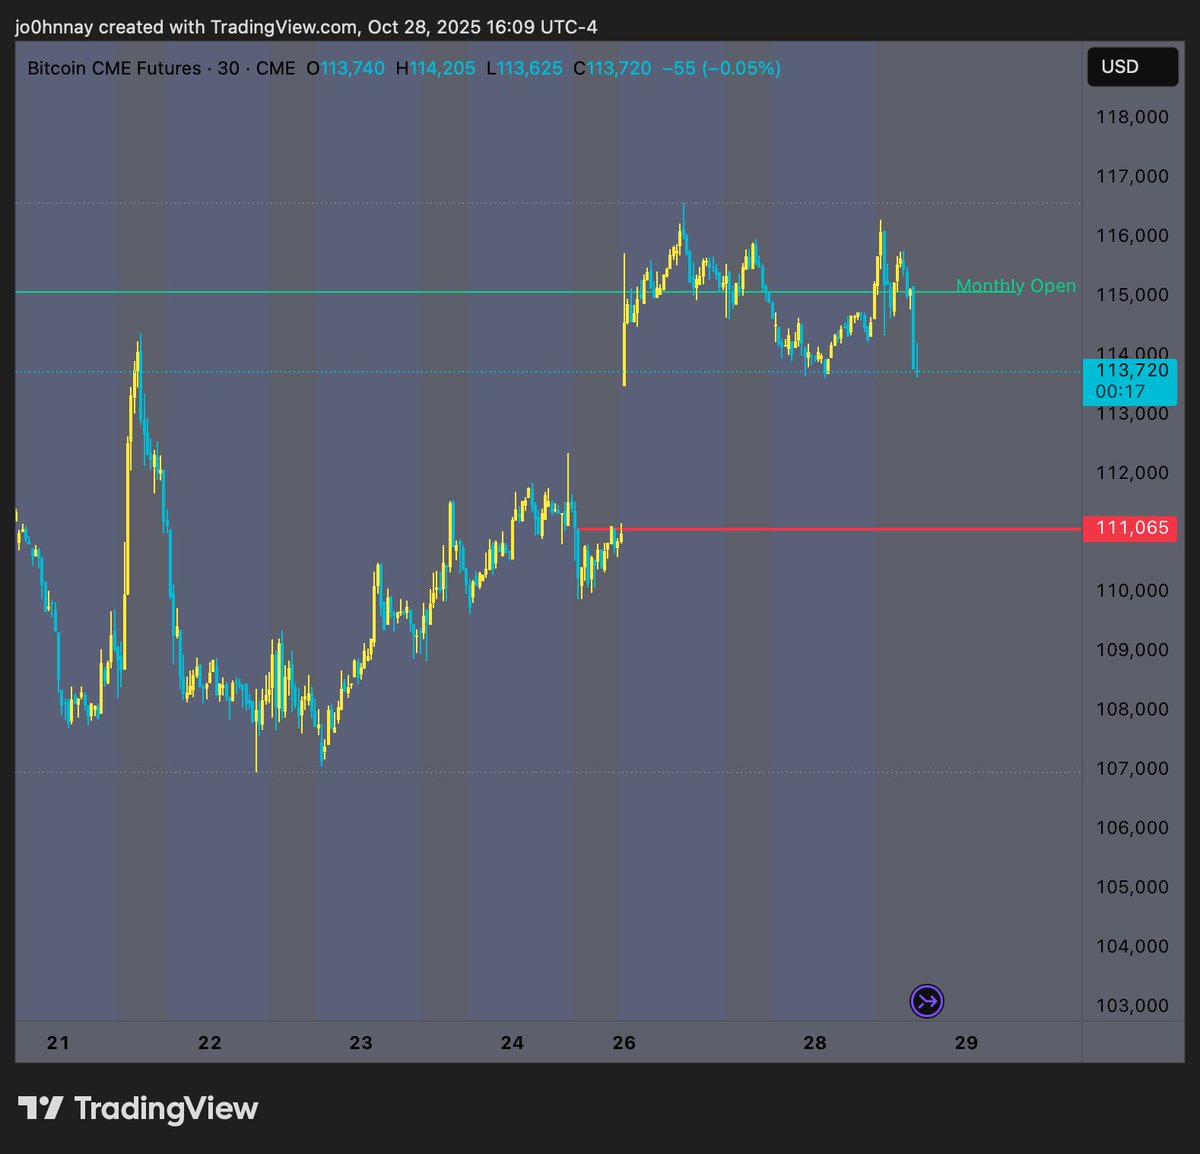The width and height of the screenshot is (1200, 1154).
Task: Click the Bitcoin CME Futures symbol title
Action: (x=114, y=69)
